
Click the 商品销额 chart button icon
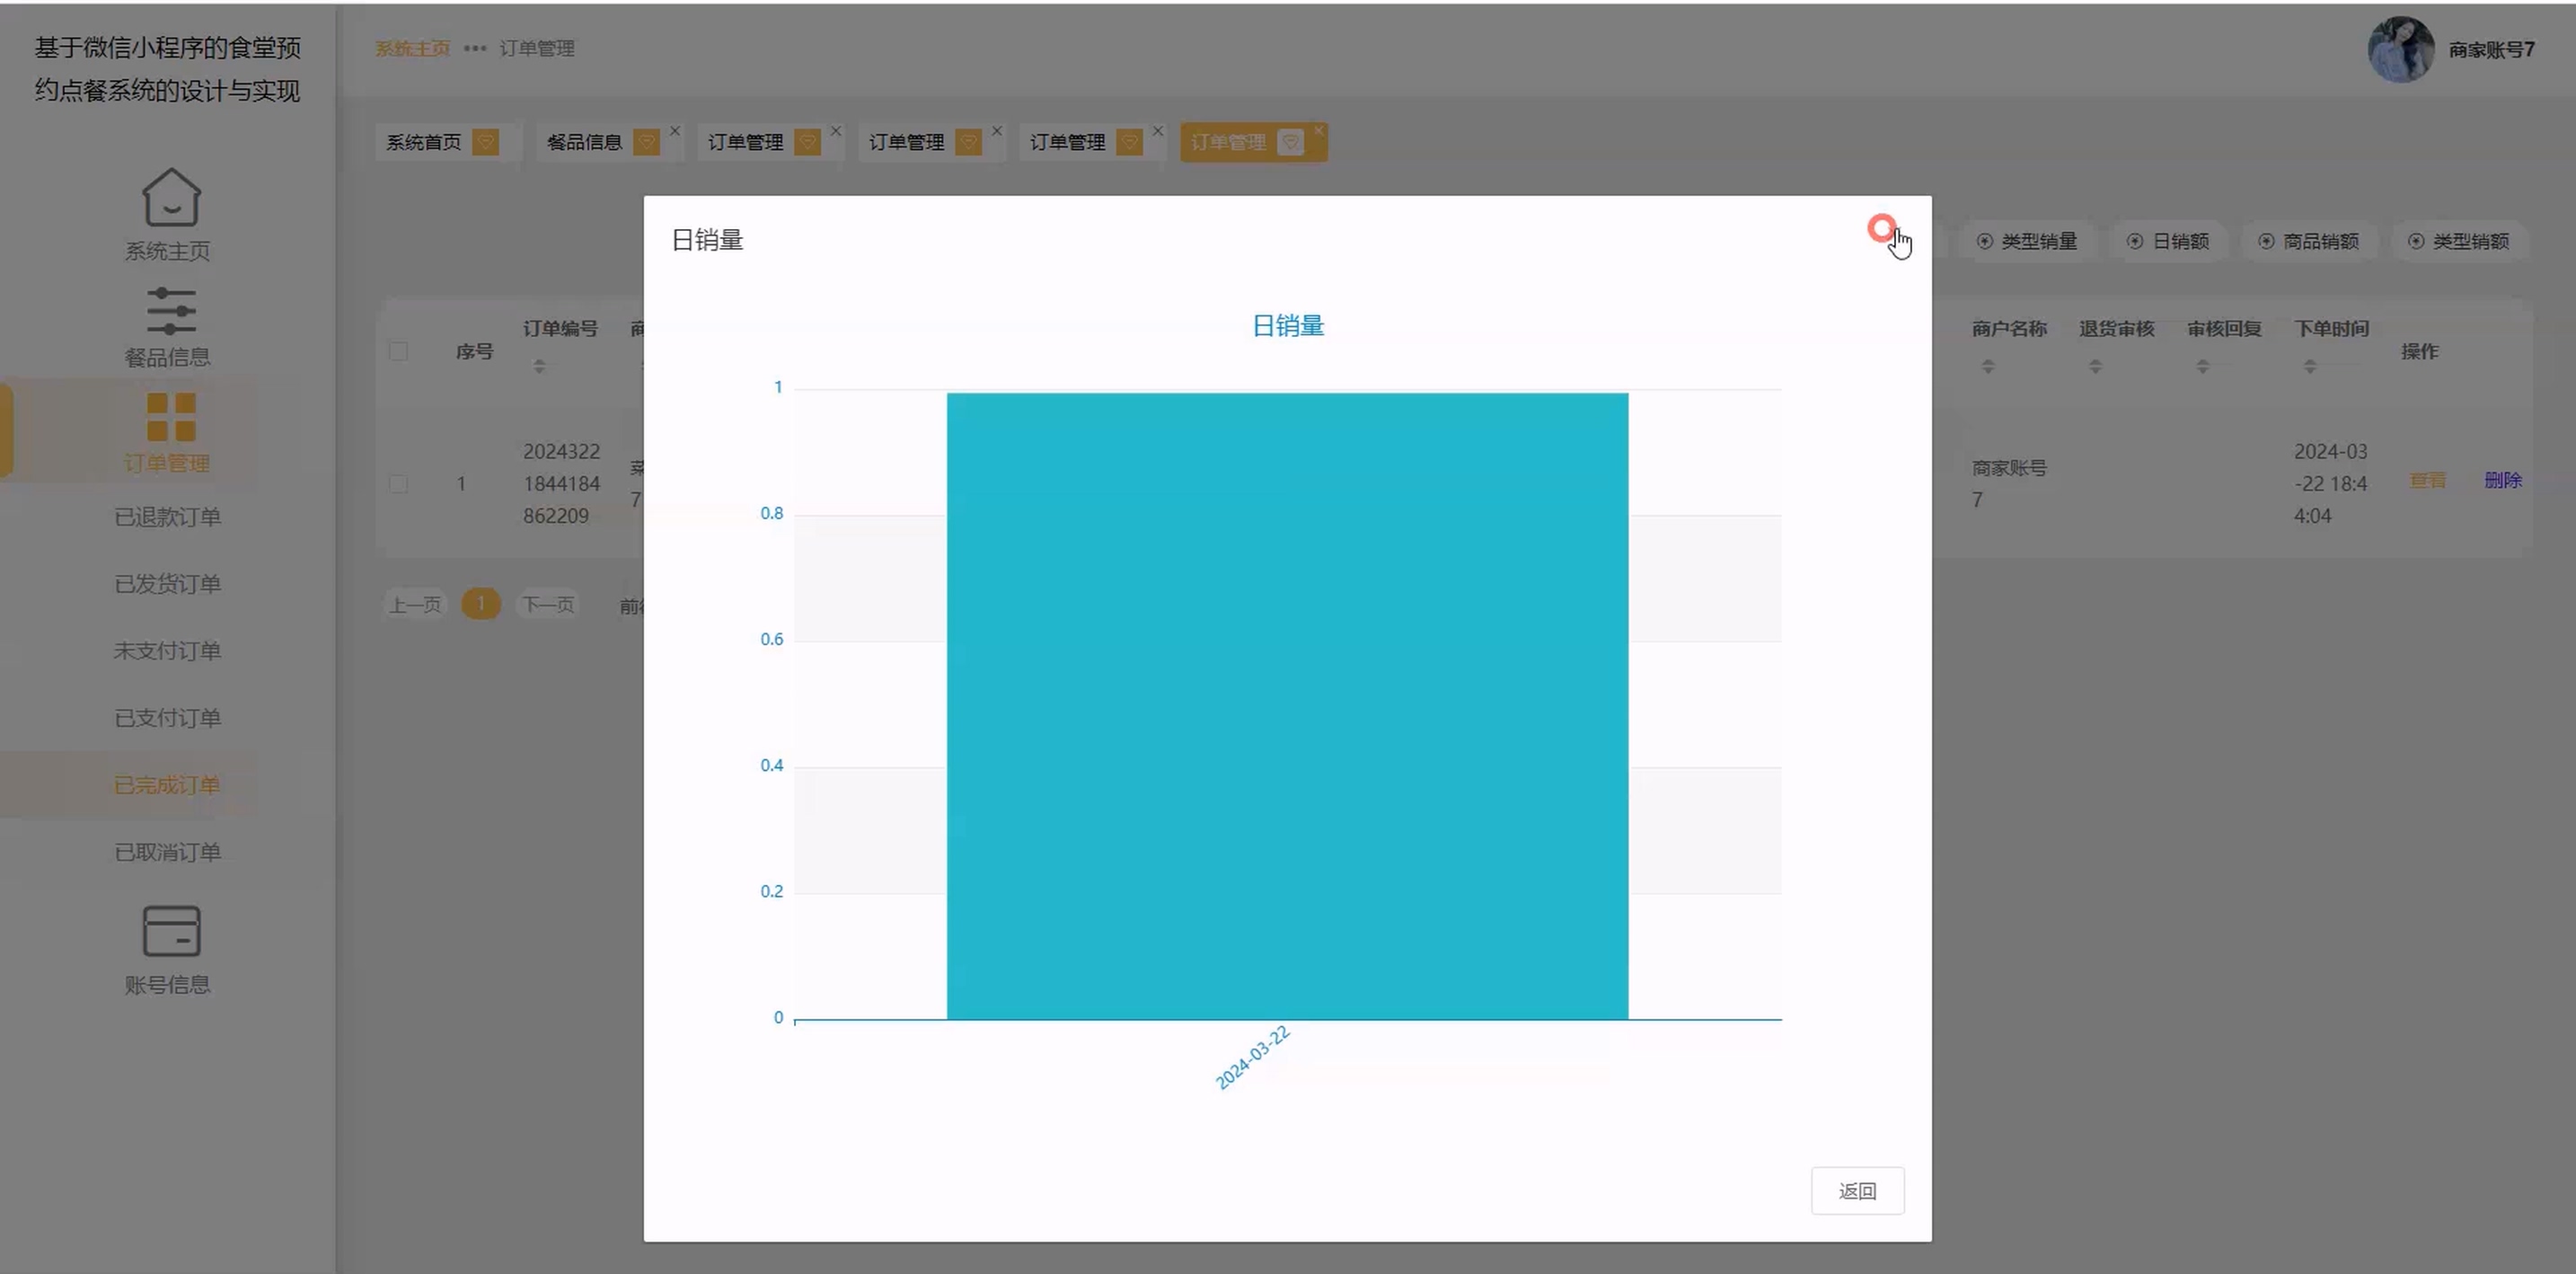tap(2267, 241)
